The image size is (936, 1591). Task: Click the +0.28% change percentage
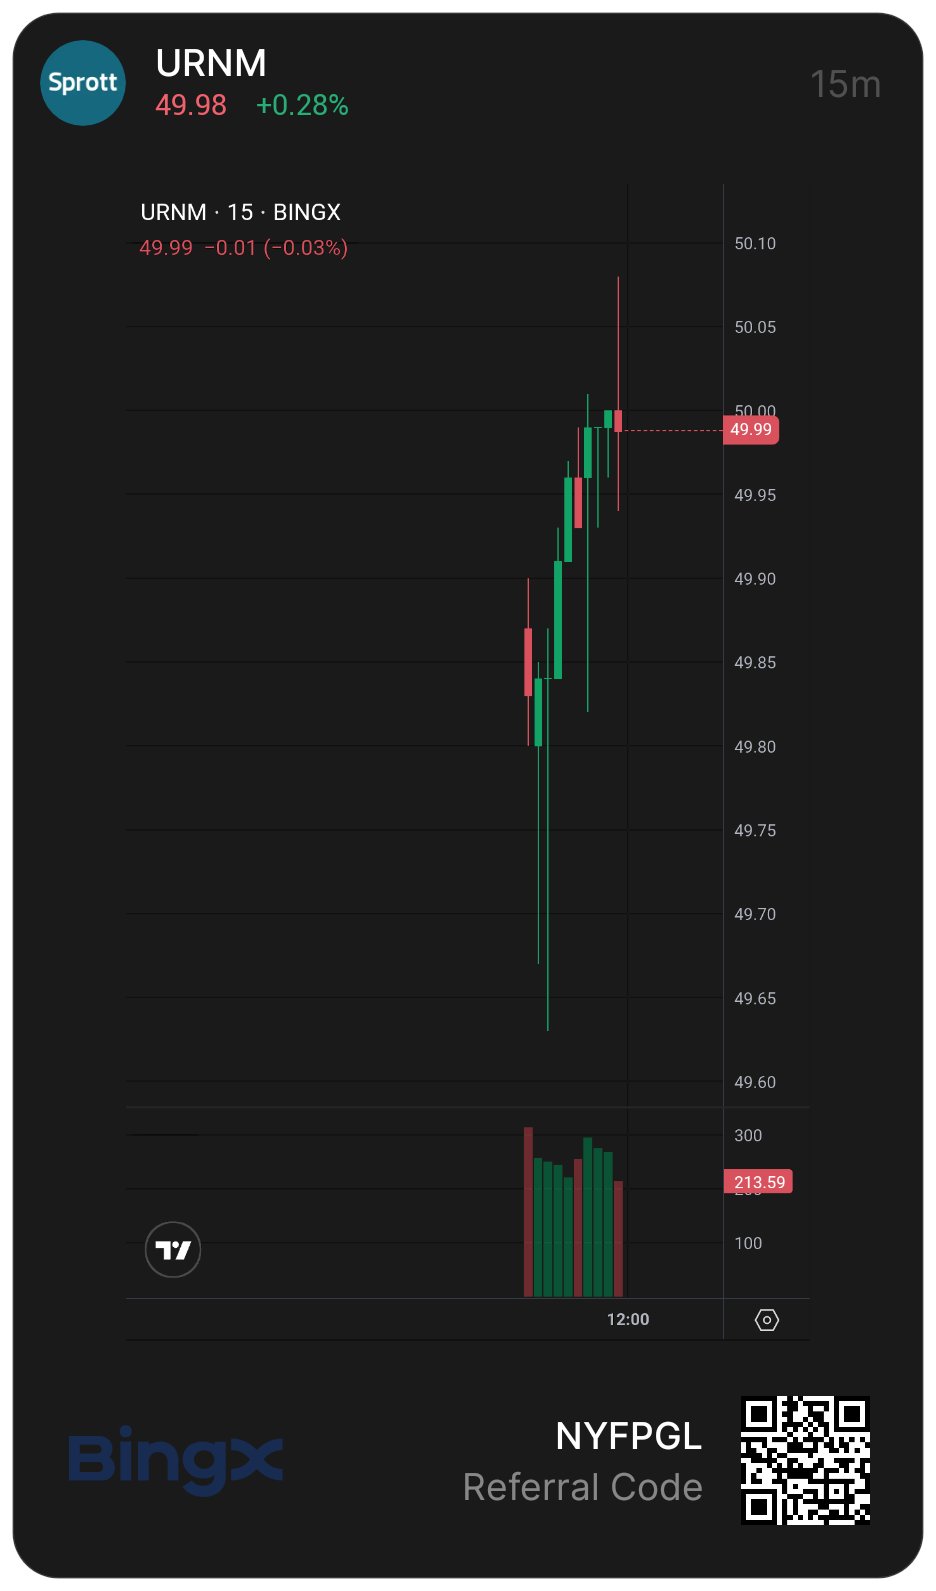point(302,105)
